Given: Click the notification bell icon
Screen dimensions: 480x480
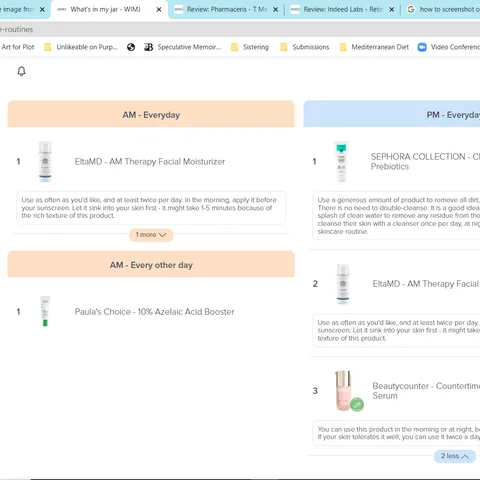Looking at the screenshot, I should pos(21,71).
